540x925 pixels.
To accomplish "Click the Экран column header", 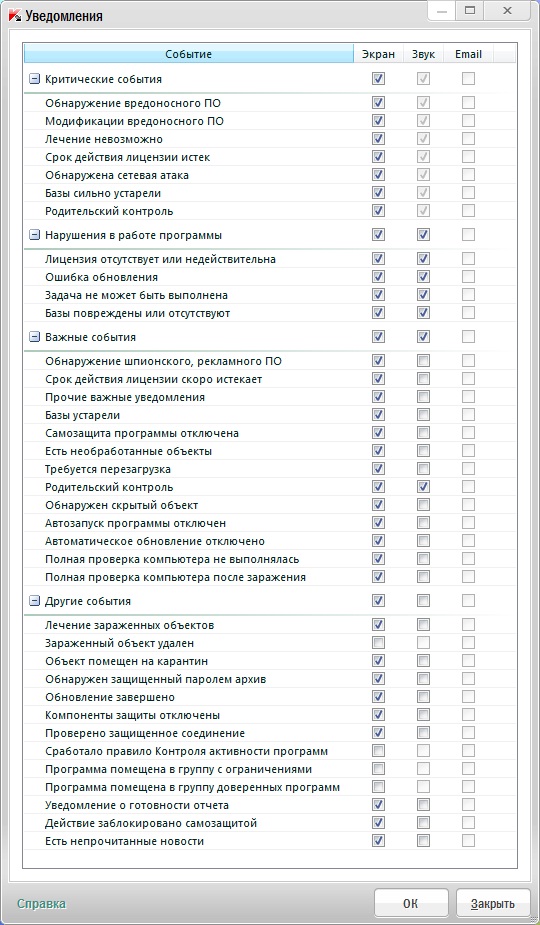I will (378, 54).
